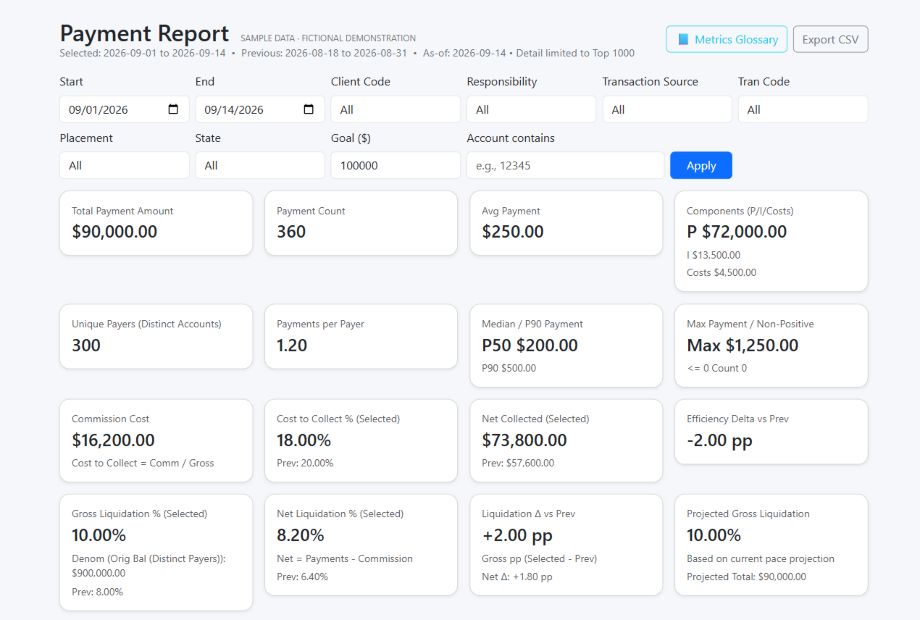
Task: Expand the Placement filter dropdown
Action: 124,165
